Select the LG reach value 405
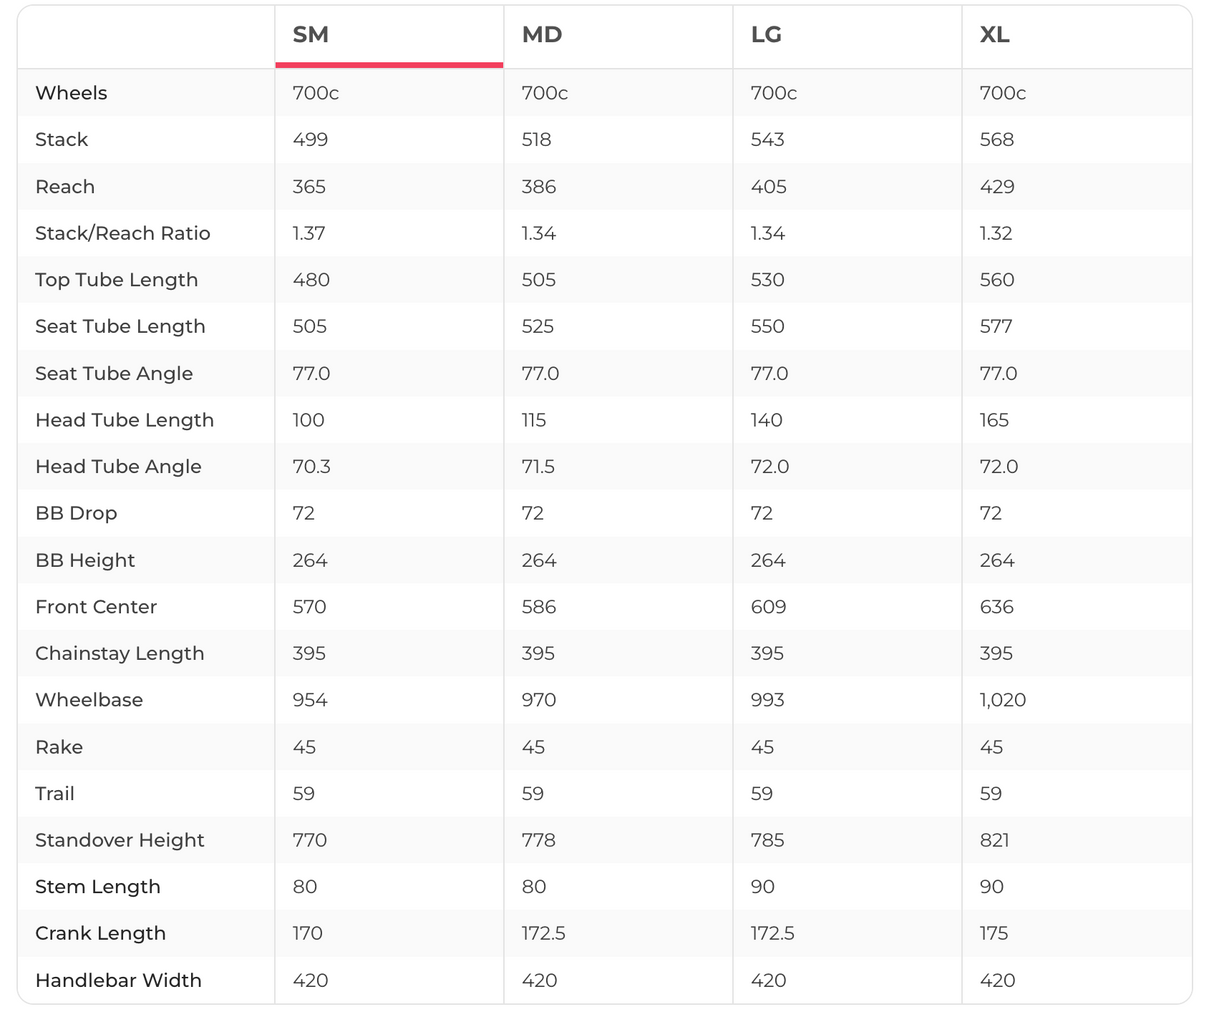1214x1022 pixels. tap(768, 187)
